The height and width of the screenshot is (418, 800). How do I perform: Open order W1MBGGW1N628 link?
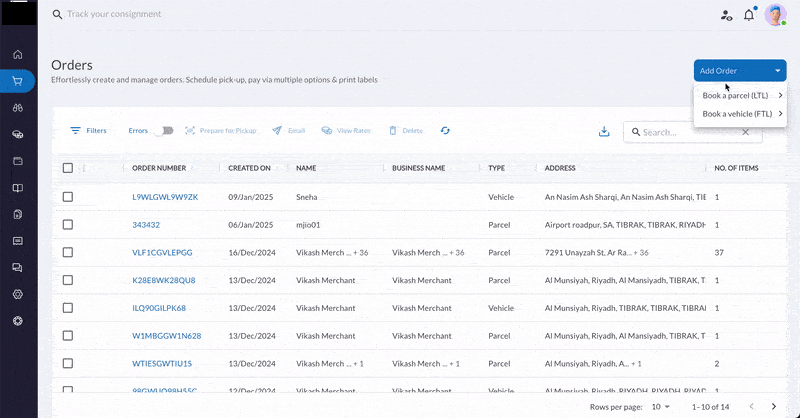[166, 336]
